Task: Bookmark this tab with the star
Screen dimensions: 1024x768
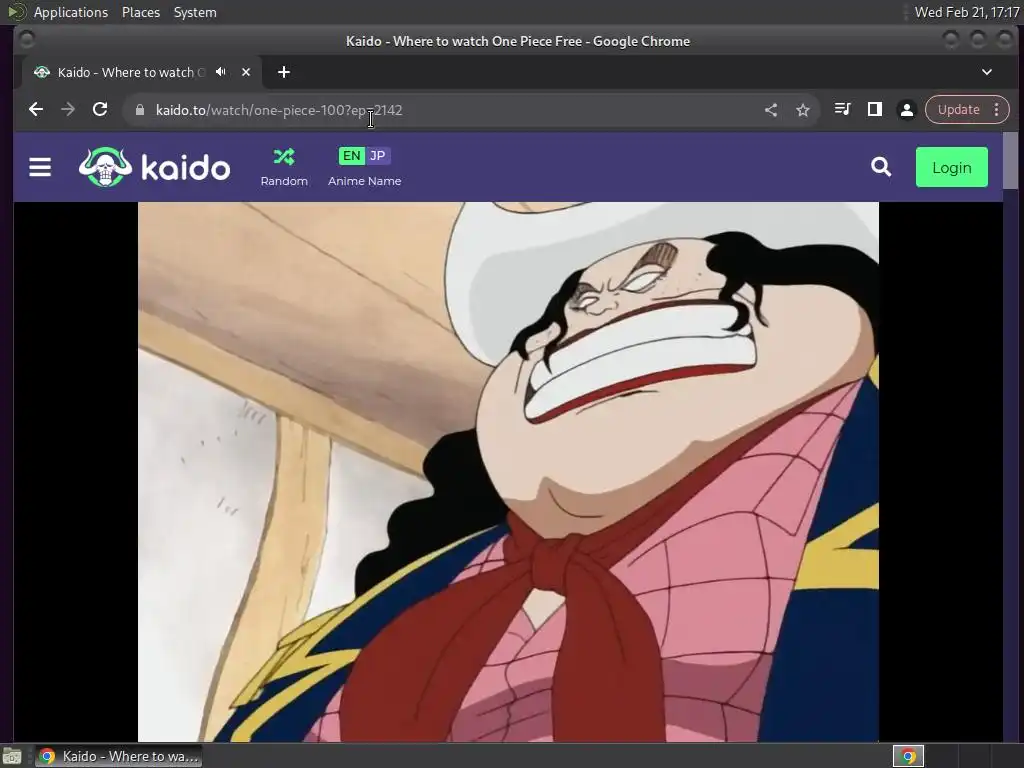Action: click(803, 110)
